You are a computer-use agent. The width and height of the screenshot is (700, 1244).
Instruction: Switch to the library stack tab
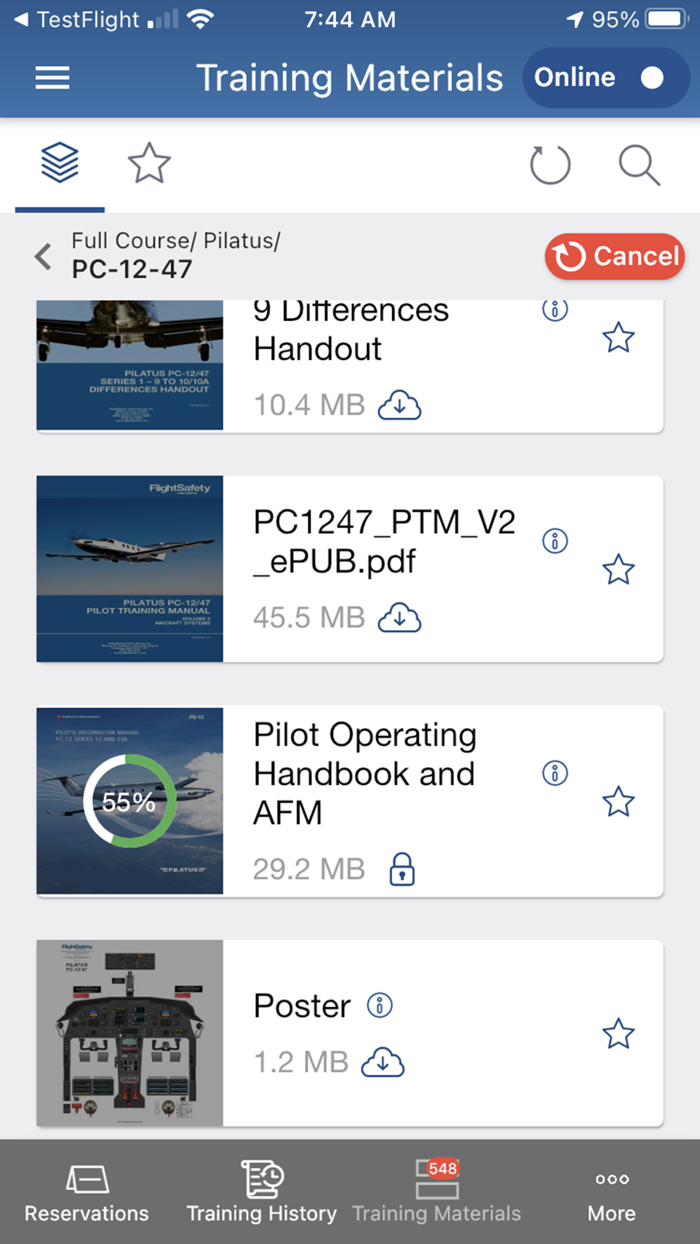[60, 163]
